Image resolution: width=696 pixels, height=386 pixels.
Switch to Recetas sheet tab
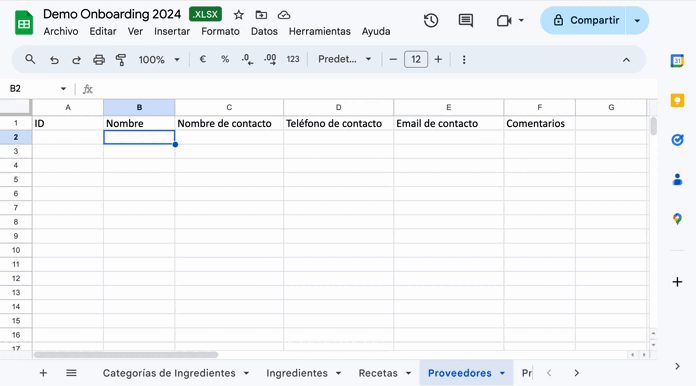tap(378, 373)
